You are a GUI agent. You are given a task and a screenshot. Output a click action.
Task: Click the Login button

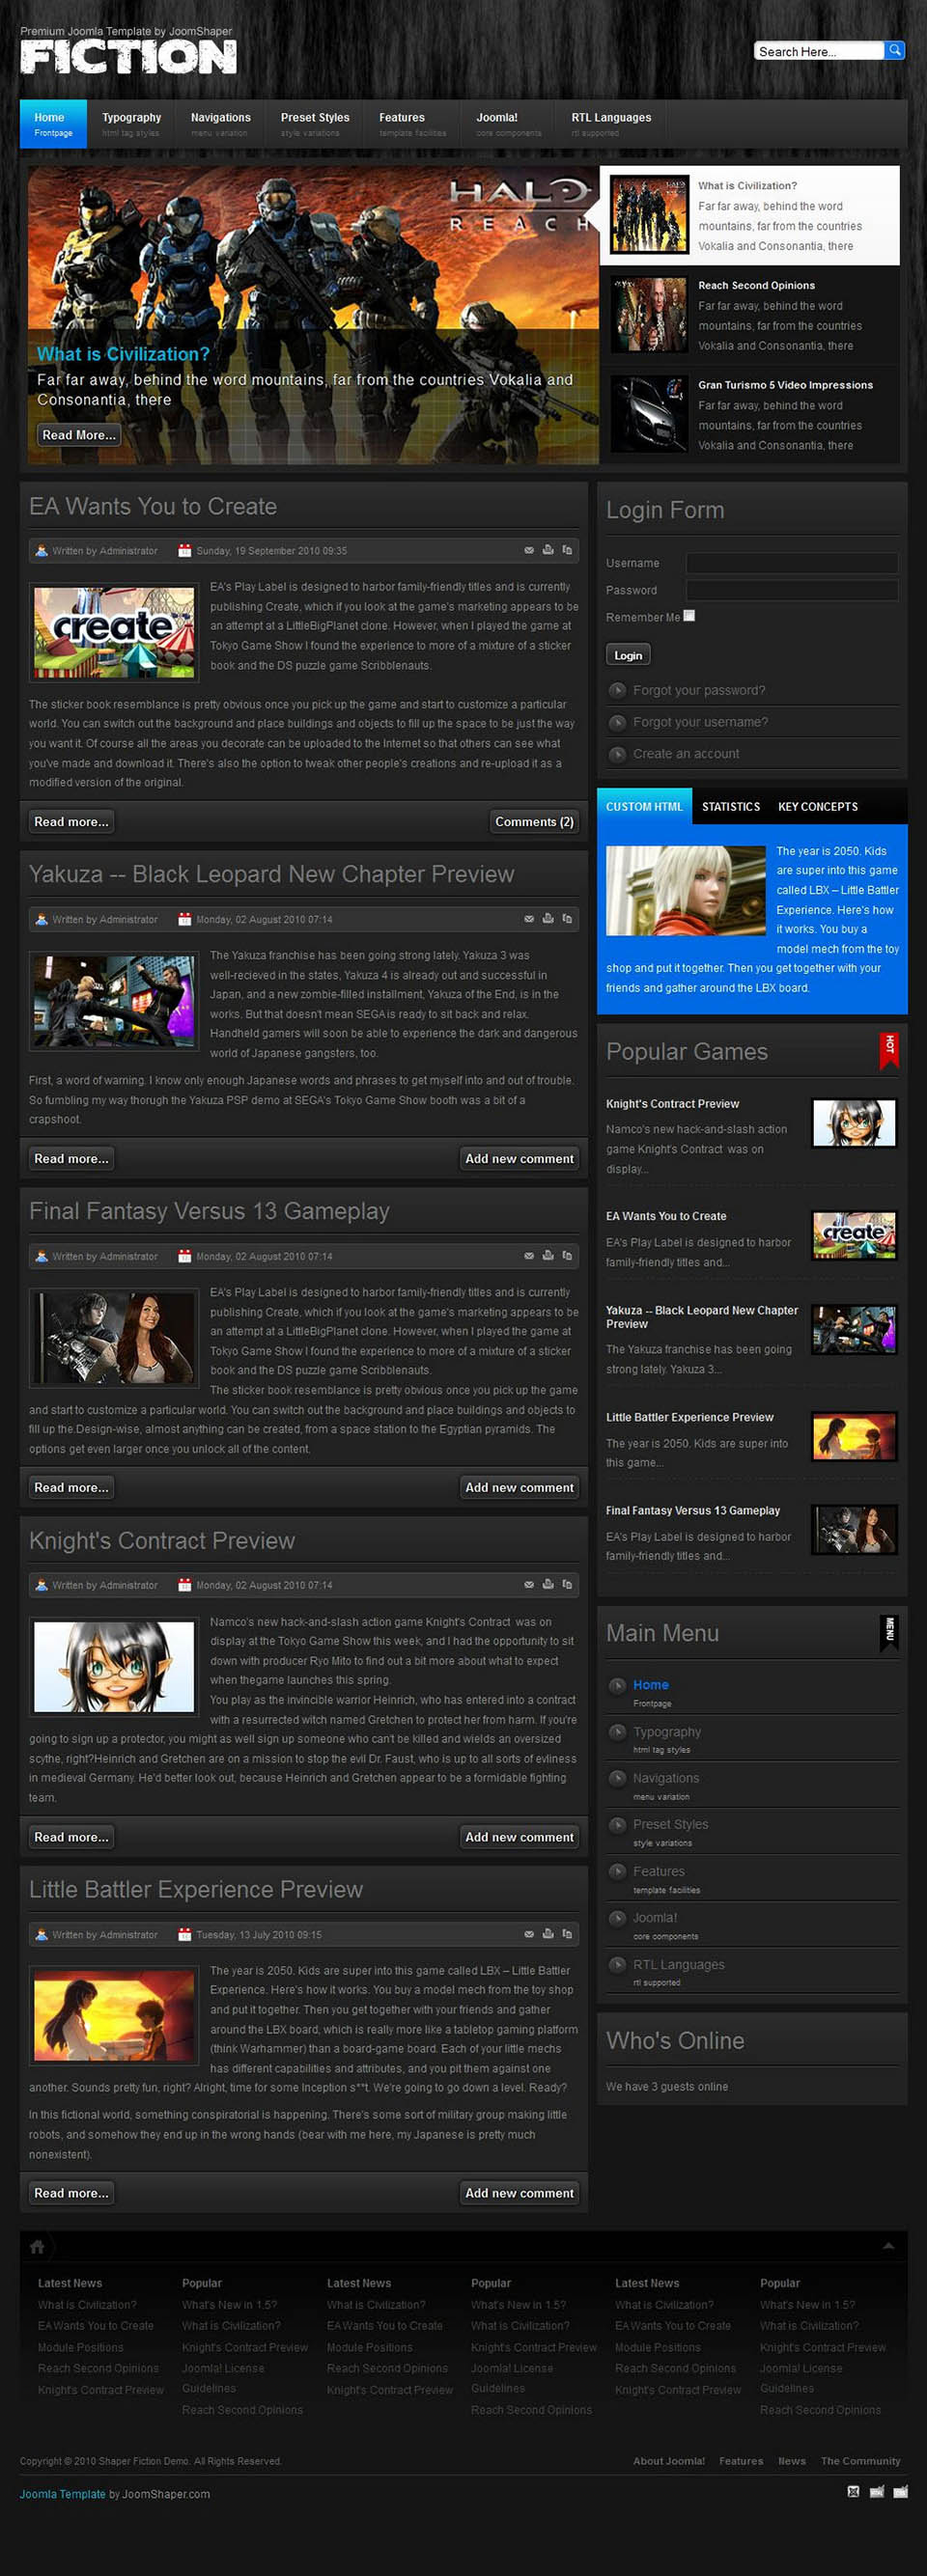pyautogui.click(x=628, y=655)
